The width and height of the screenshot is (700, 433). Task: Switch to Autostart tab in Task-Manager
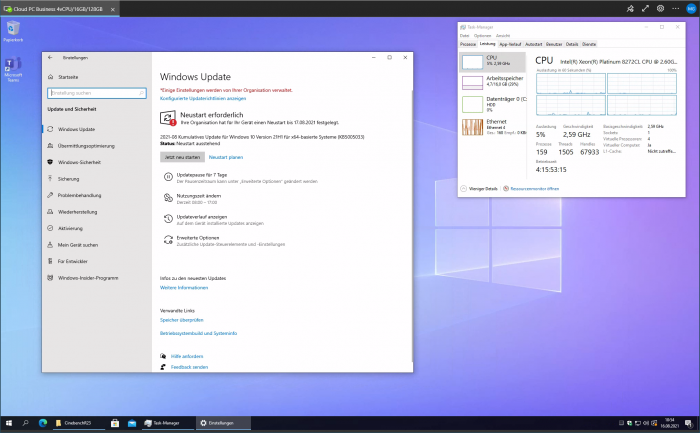coord(533,44)
